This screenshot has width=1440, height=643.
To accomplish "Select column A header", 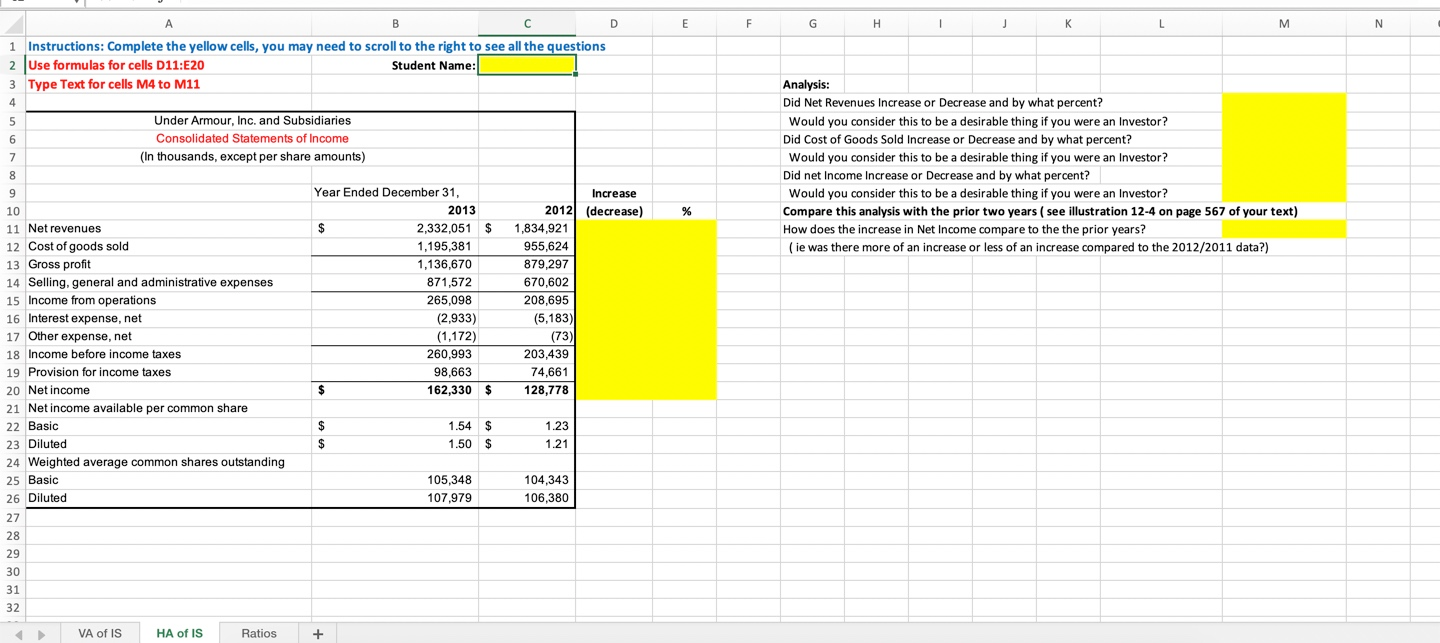I will pyautogui.click(x=168, y=23).
